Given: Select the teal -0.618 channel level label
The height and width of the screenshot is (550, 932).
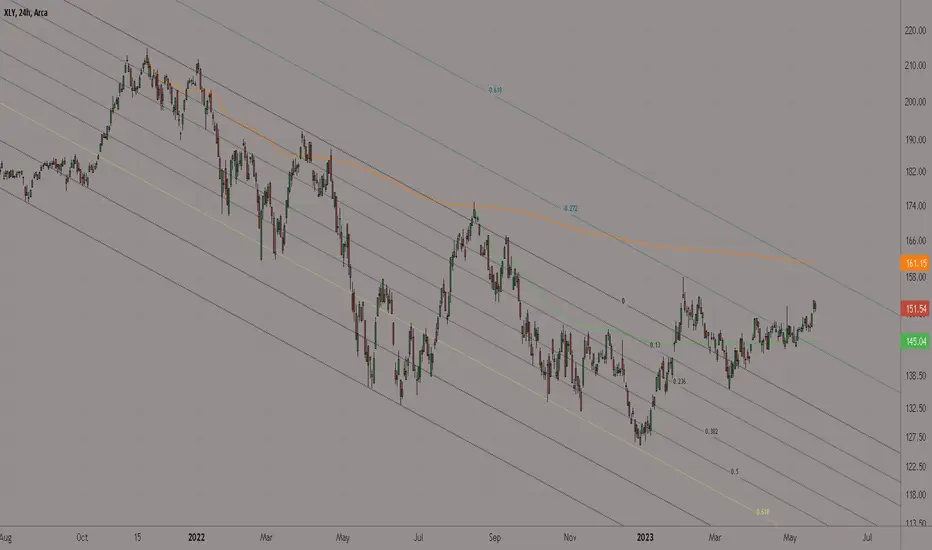Looking at the screenshot, I should tap(495, 90).
